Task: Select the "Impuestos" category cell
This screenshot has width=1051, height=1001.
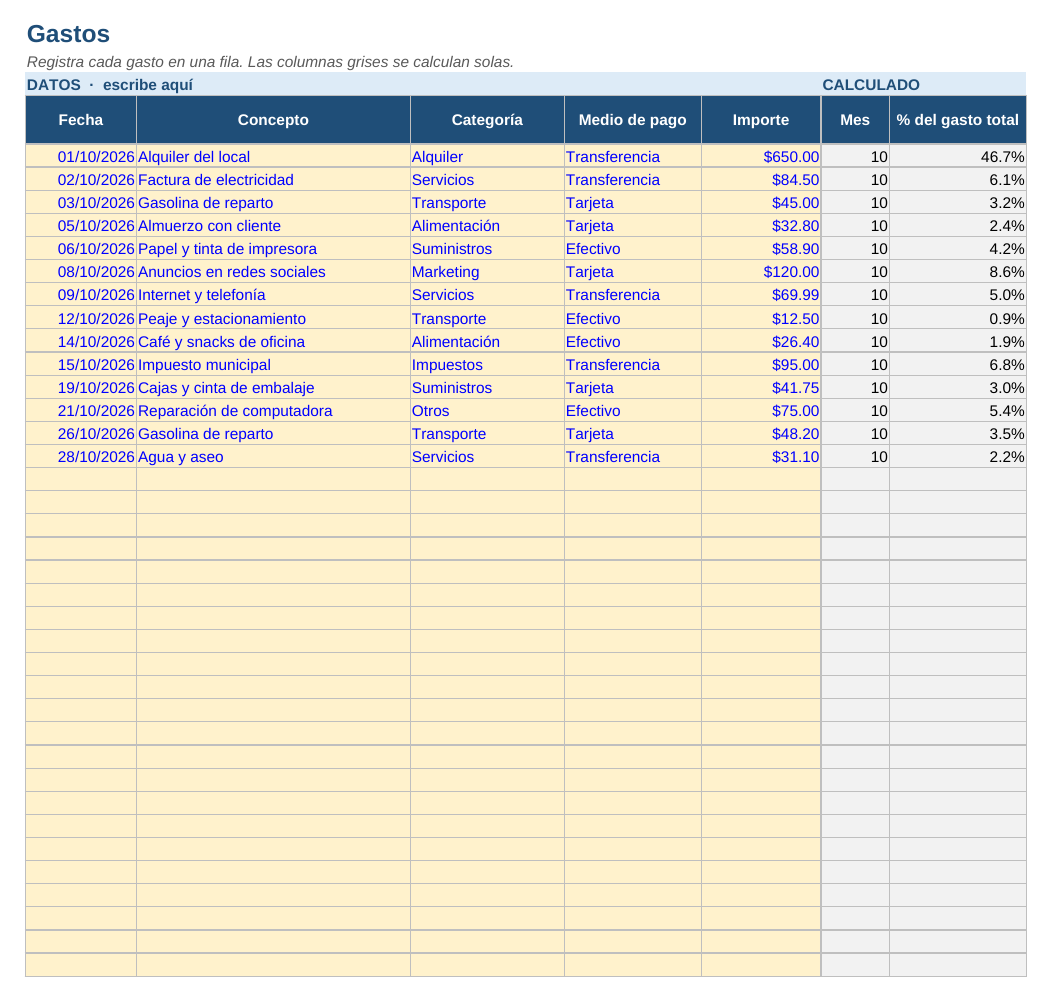Action: pyautogui.click(x=487, y=365)
